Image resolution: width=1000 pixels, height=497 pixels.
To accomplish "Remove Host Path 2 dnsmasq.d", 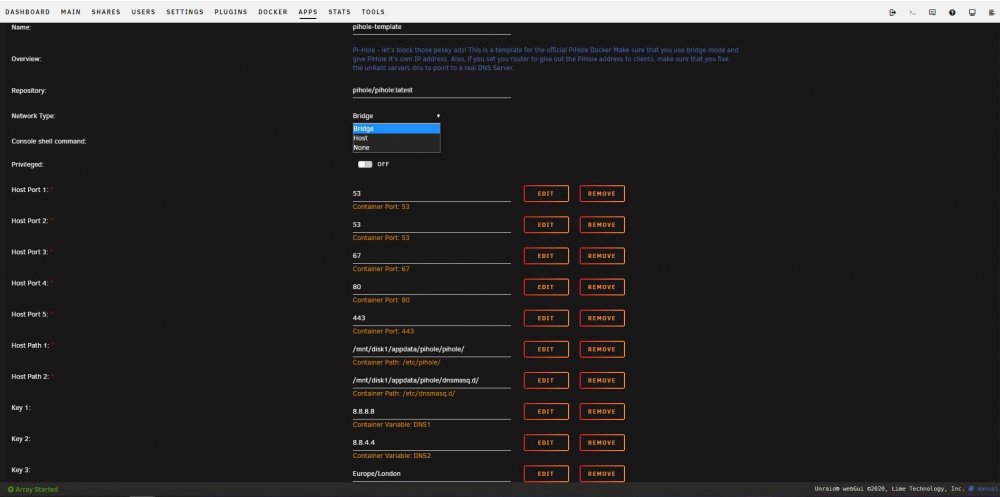I will tap(602, 380).
